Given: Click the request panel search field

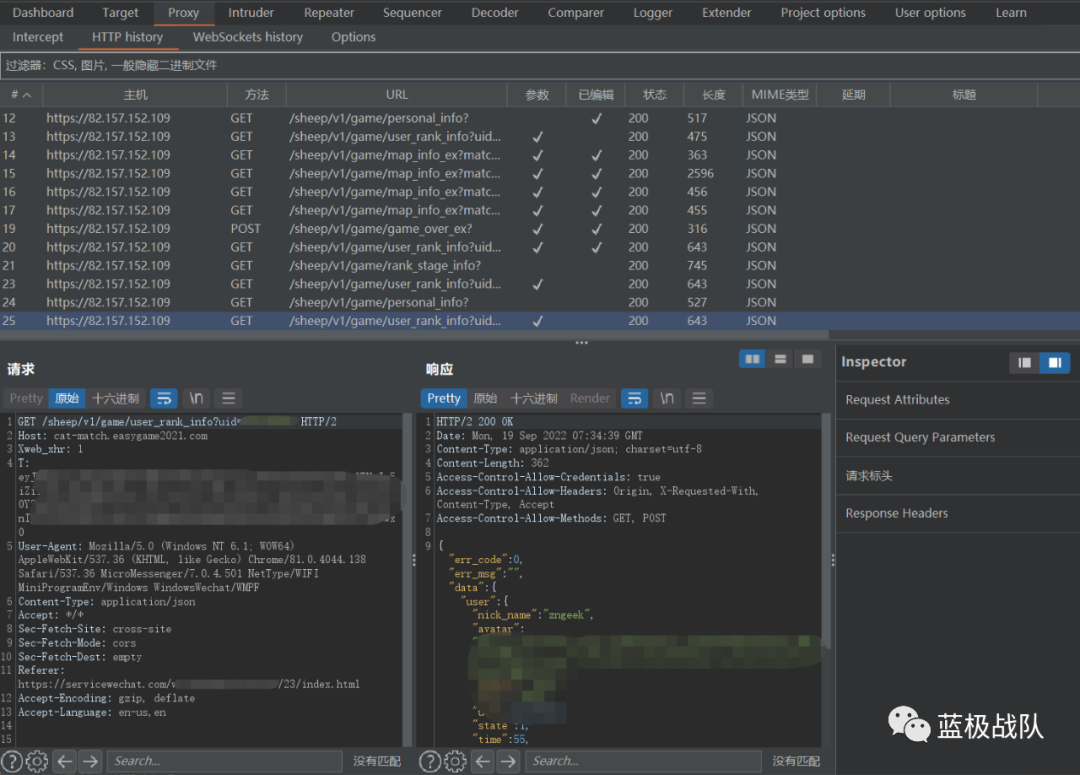Looking at the screenshot, I should tap(225, 761).
